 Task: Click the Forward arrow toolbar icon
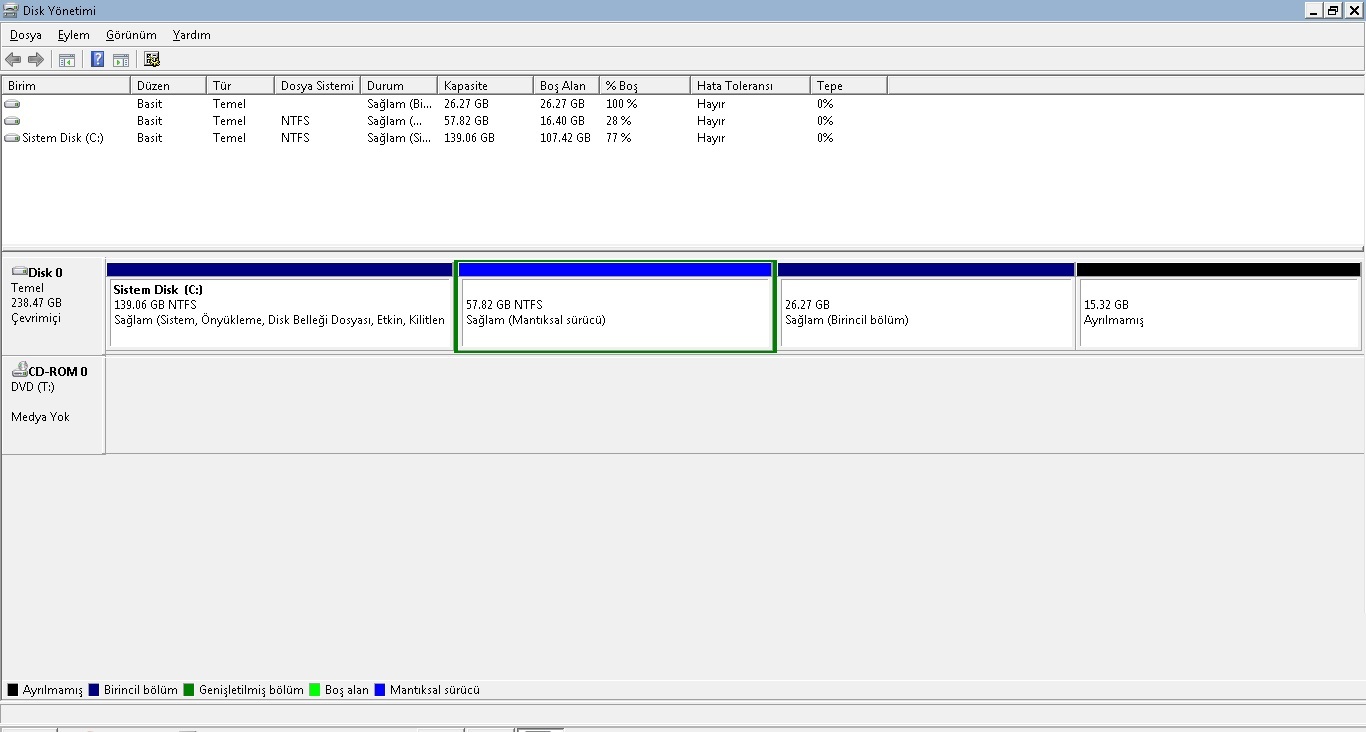[x=36, y=60]
